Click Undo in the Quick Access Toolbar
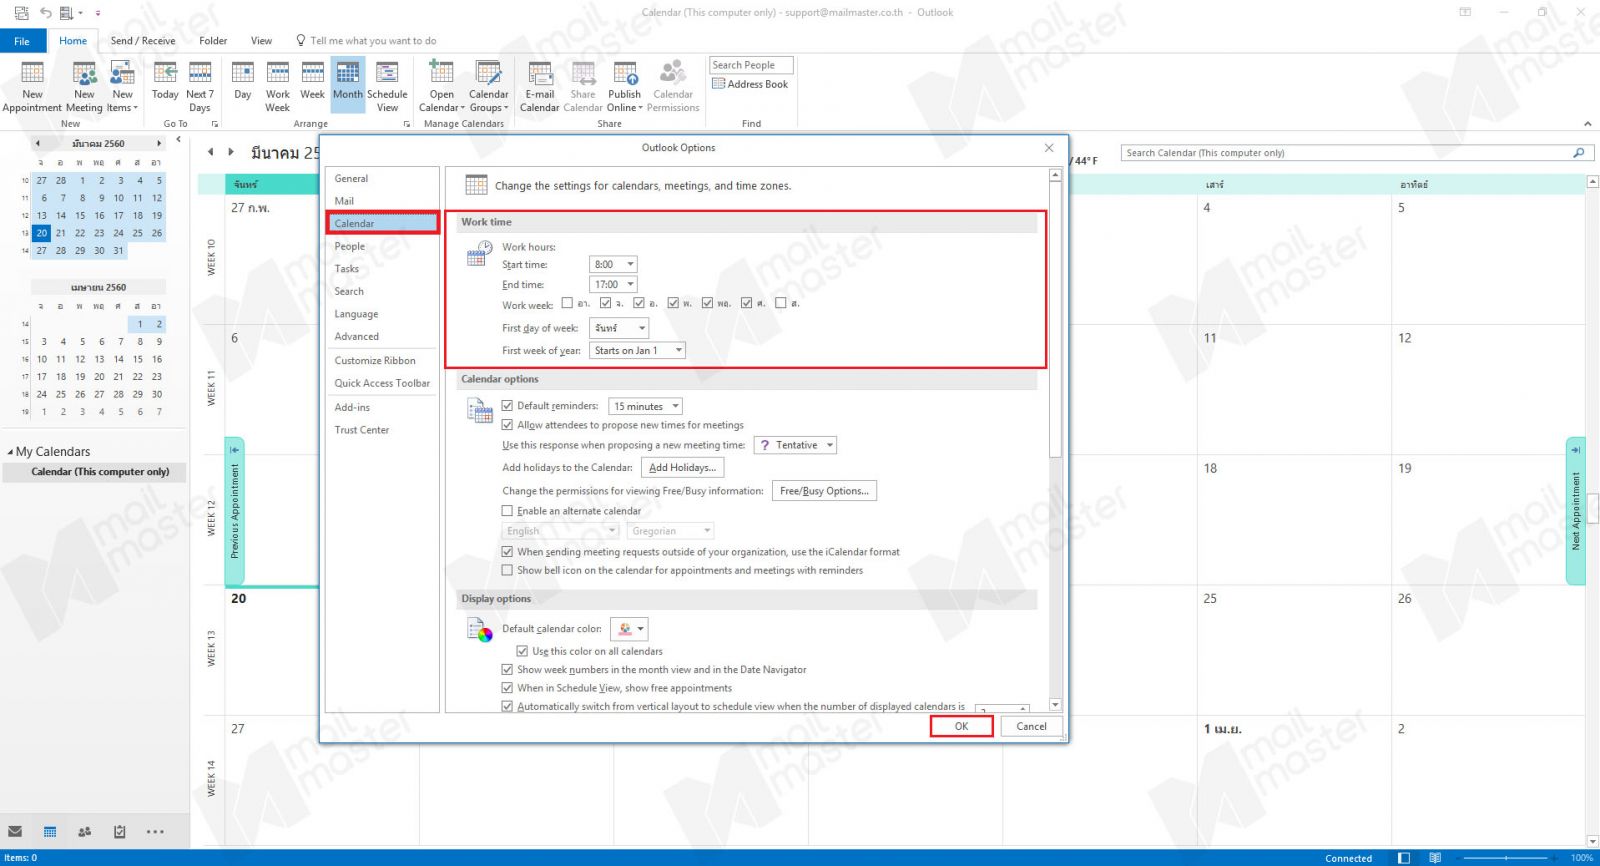The image size is (1600, 866). point(45,13)
